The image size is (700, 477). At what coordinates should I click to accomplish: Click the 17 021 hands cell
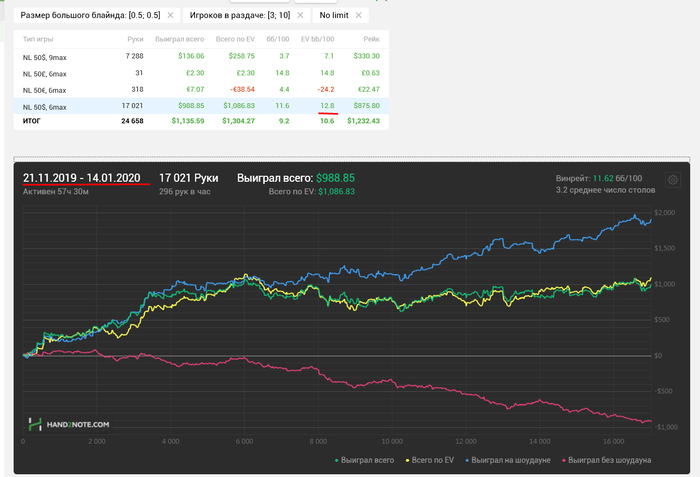click(x=132, y=106)
